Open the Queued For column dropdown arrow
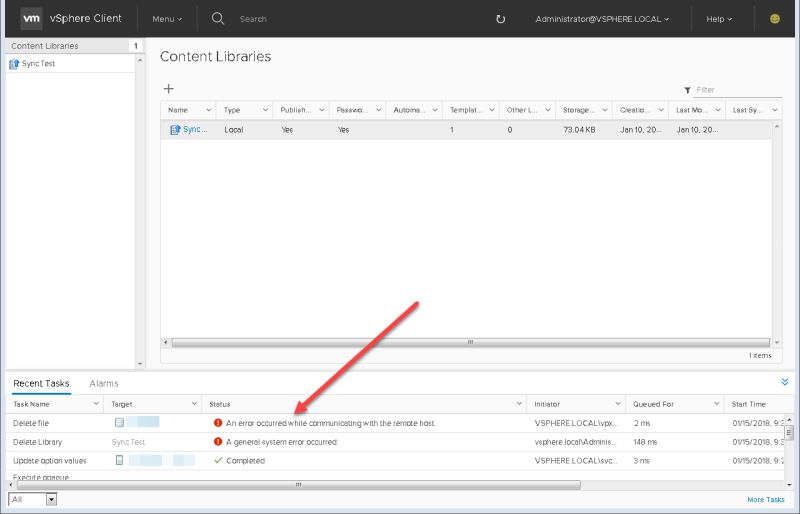This screenshot has width=800, height=514. 716,404
